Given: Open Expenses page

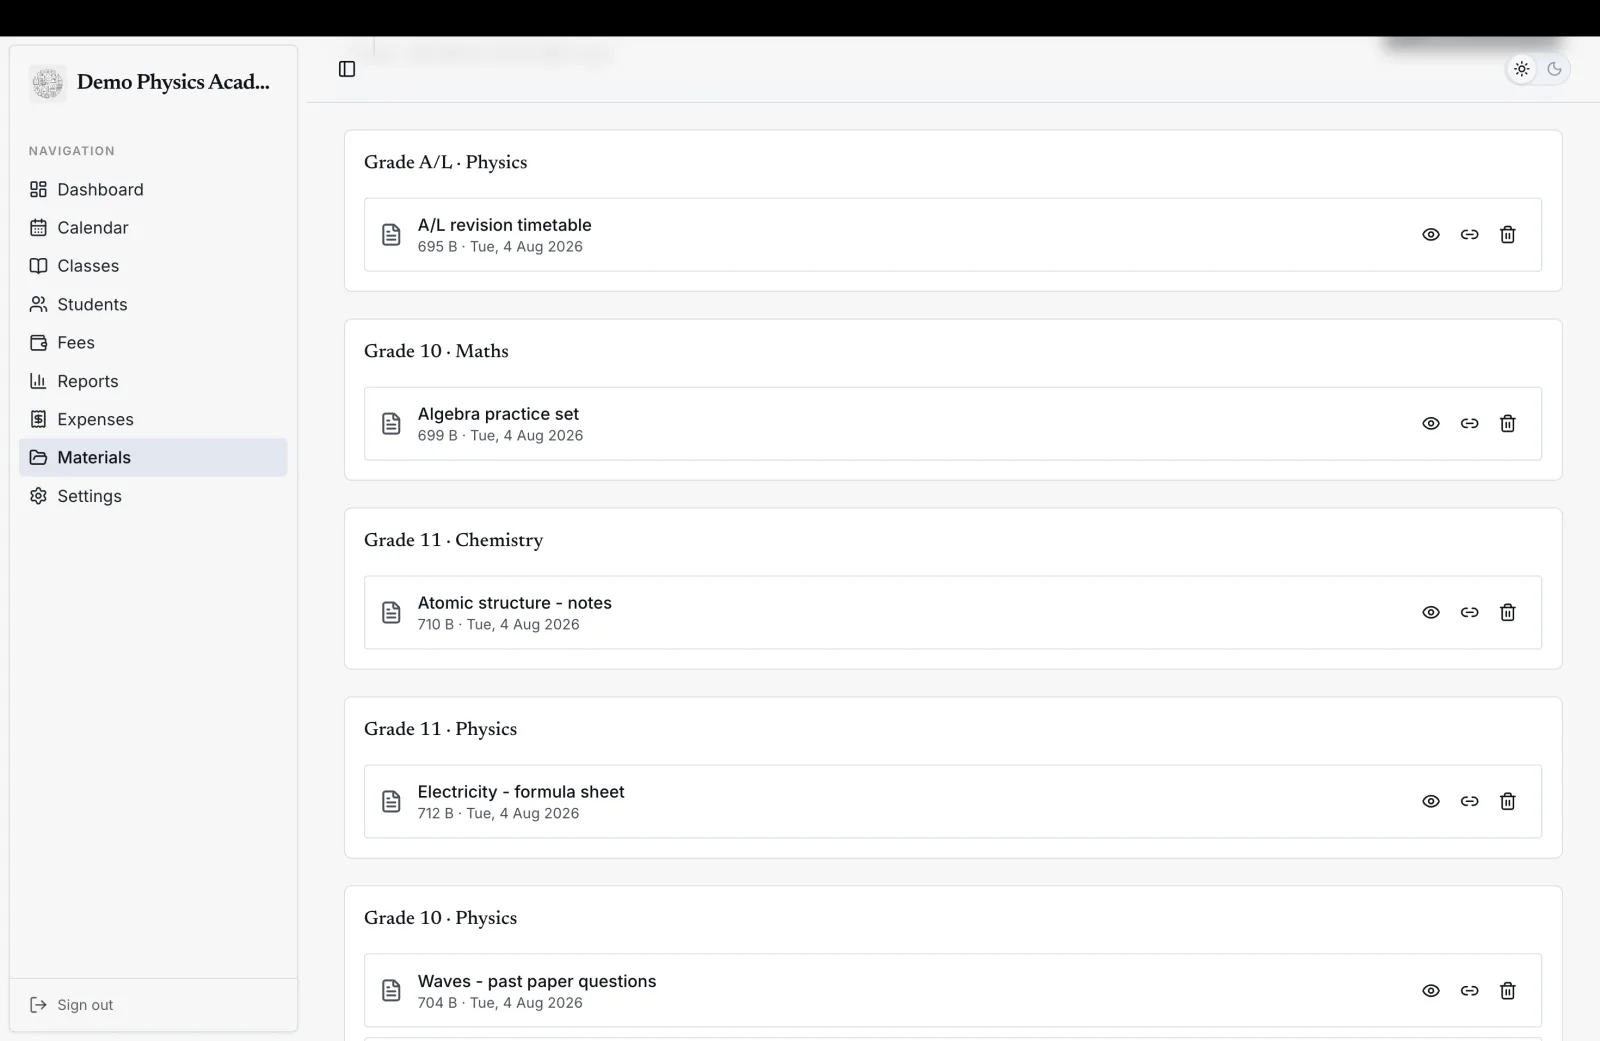Looking at the screenshot, I should 153,419.
